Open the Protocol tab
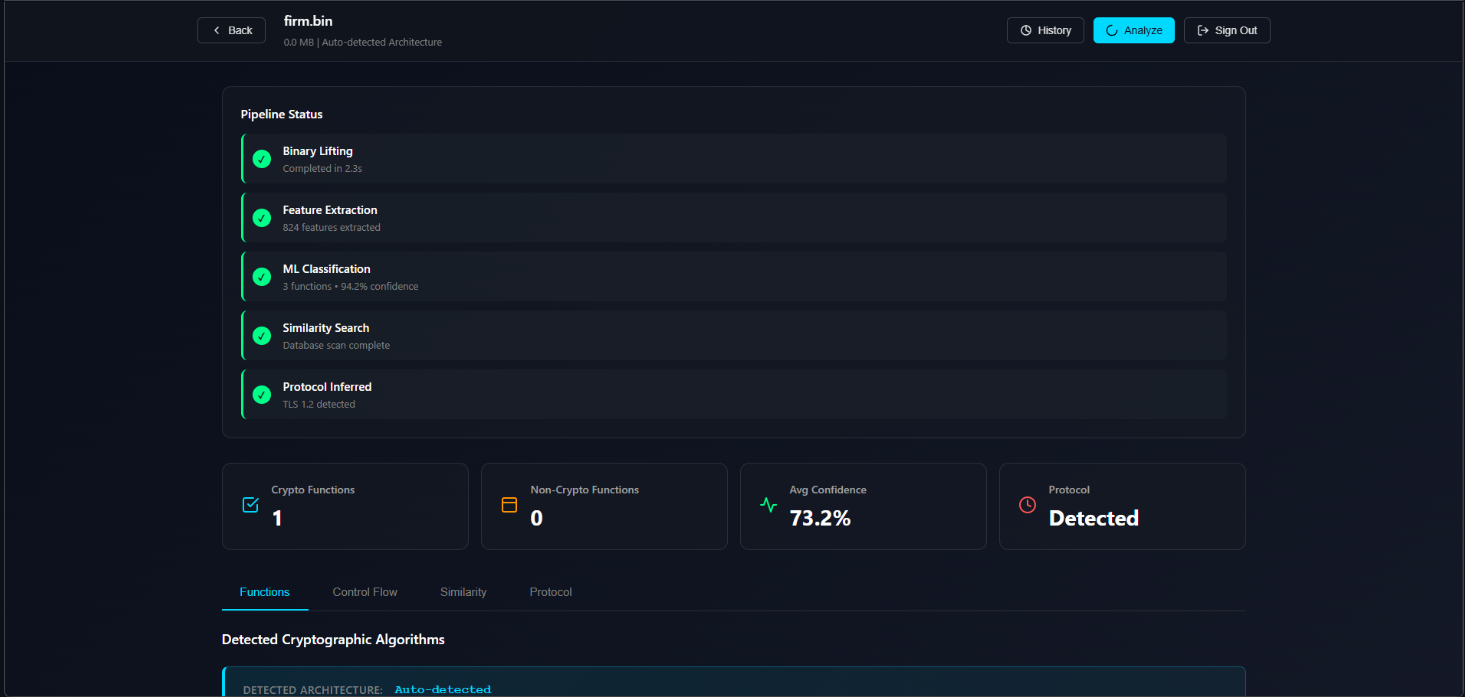Image resolution: width=1465 pixels, height=697 pixels. click(x=551, y=592)
